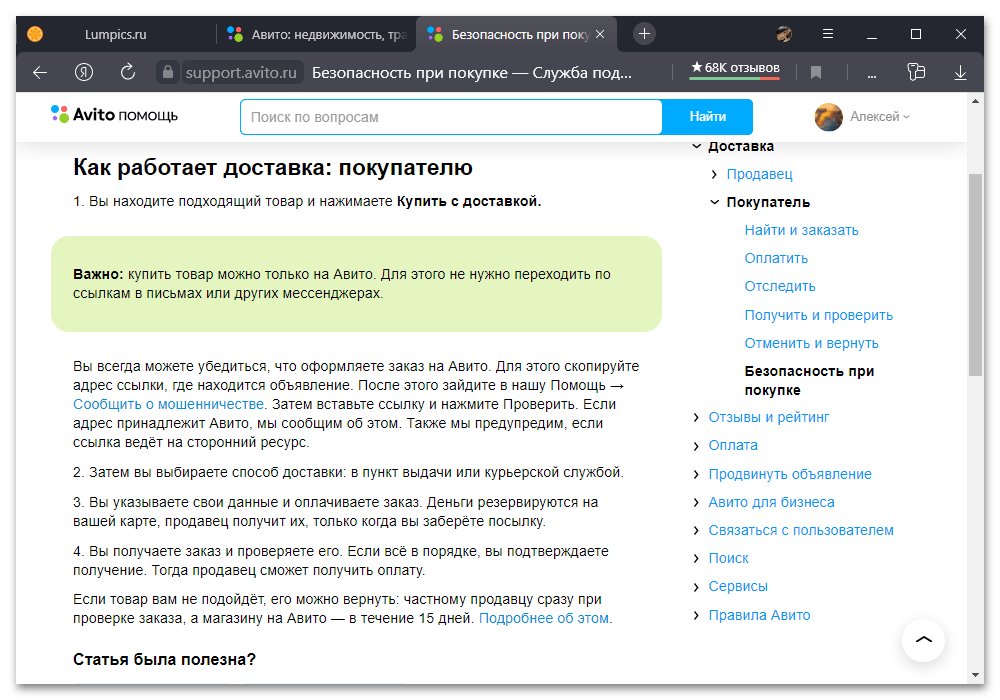Switch to the Lumpics.ru tab
1000x700 pixels.
coord(115,34)
